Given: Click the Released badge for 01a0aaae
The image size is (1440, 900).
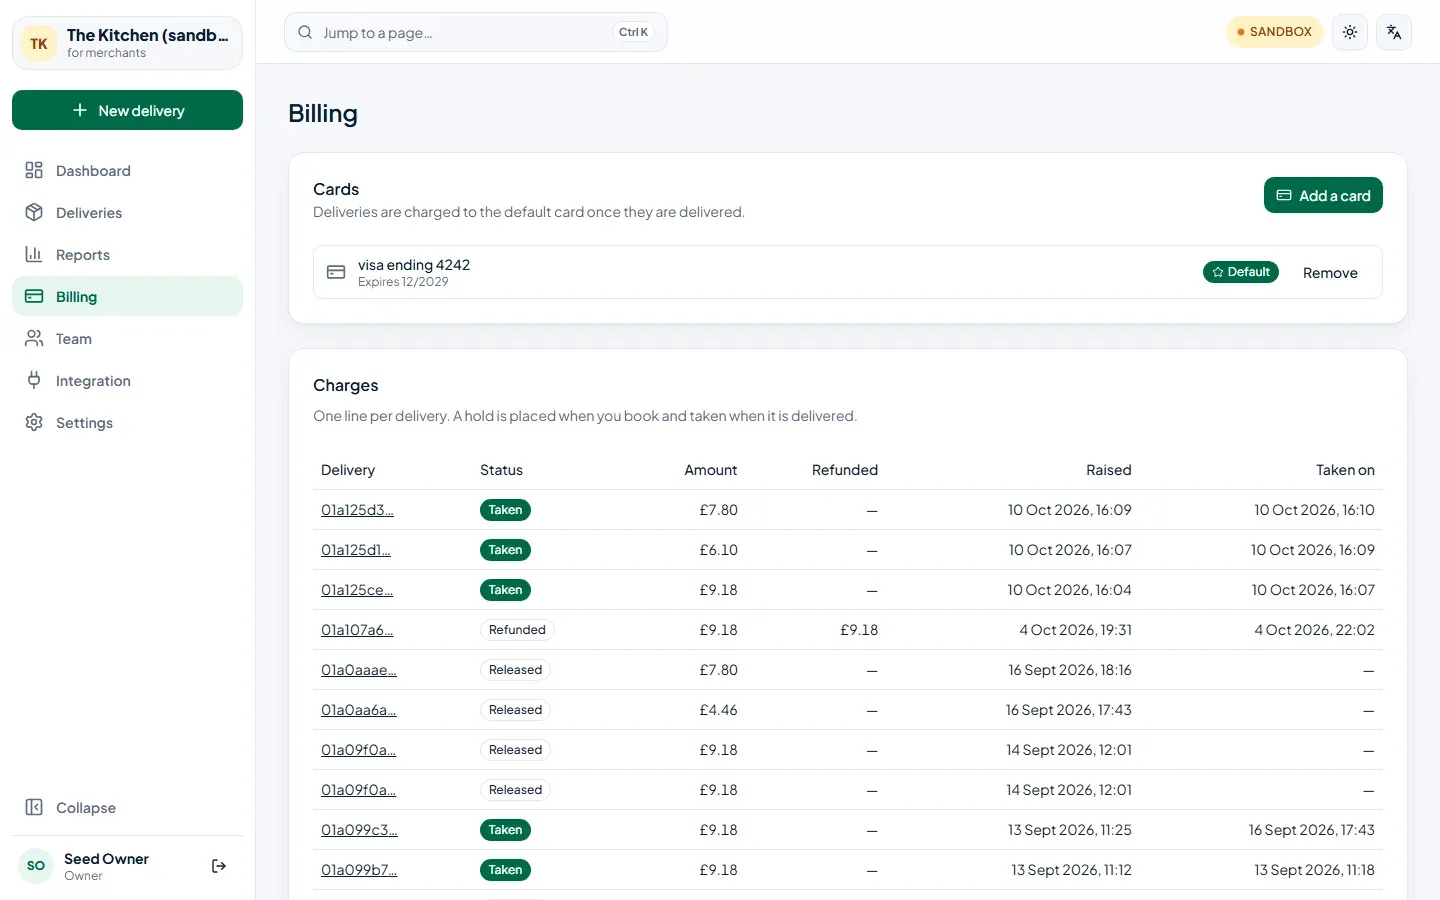Looking at the screenshot, I should tap(515, 670).
